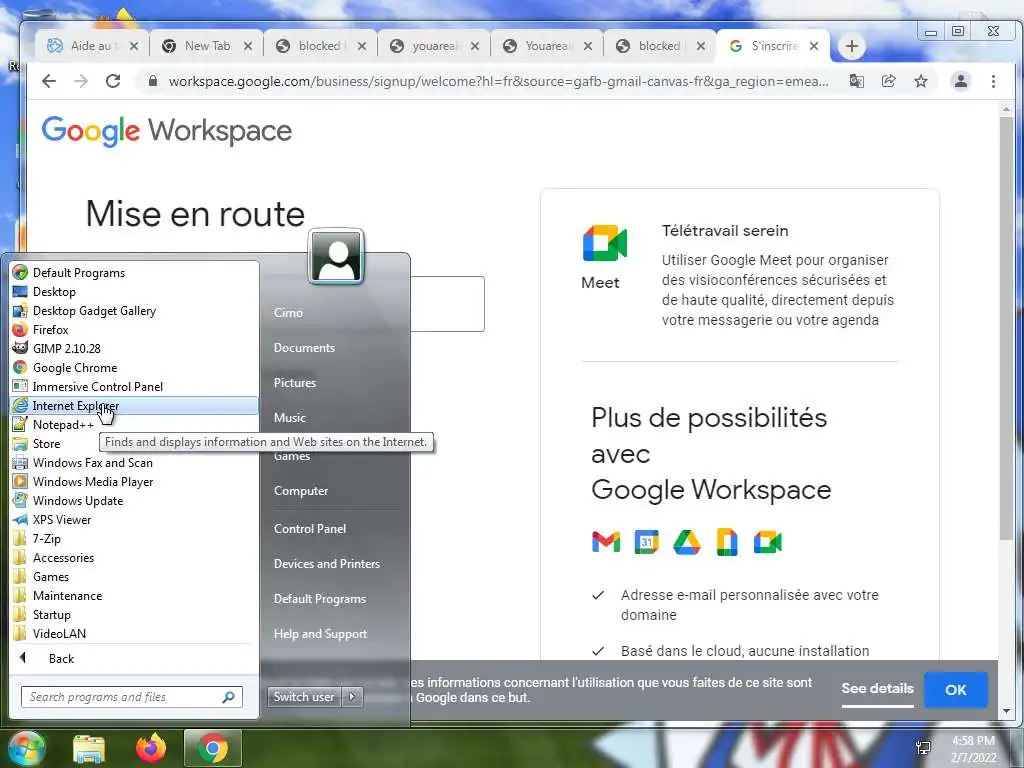Open a new browser tab
This screenshot has height=768, width=1024.
coord(851,46)
